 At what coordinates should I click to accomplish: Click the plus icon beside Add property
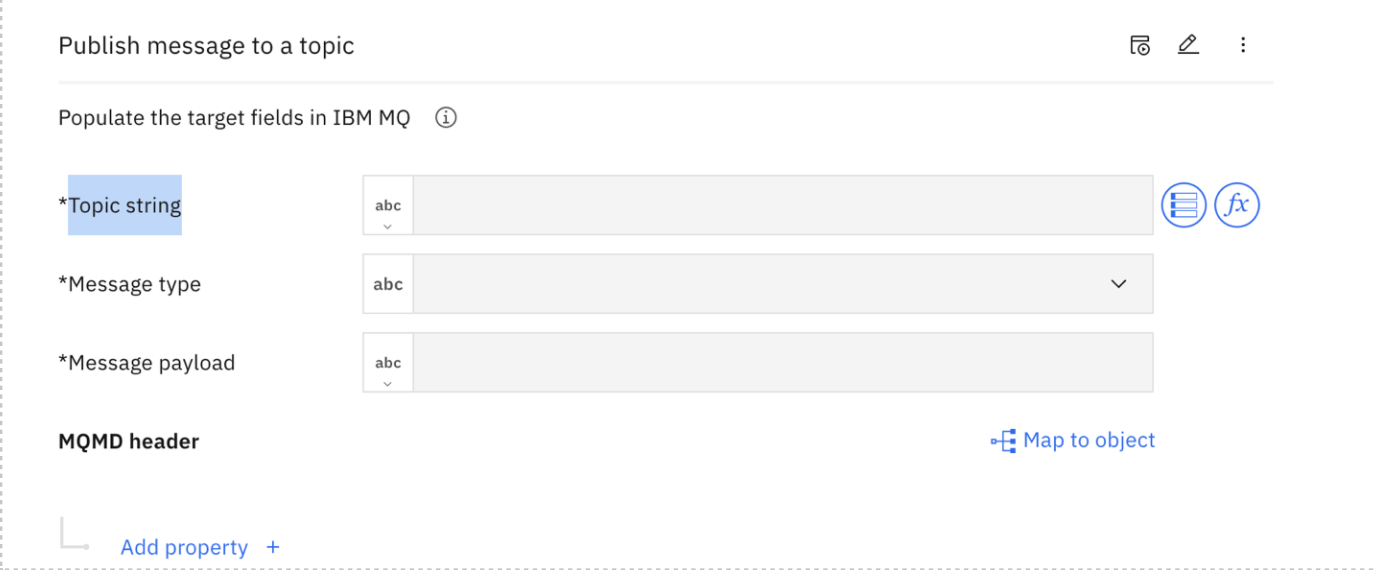coord(273,547)
